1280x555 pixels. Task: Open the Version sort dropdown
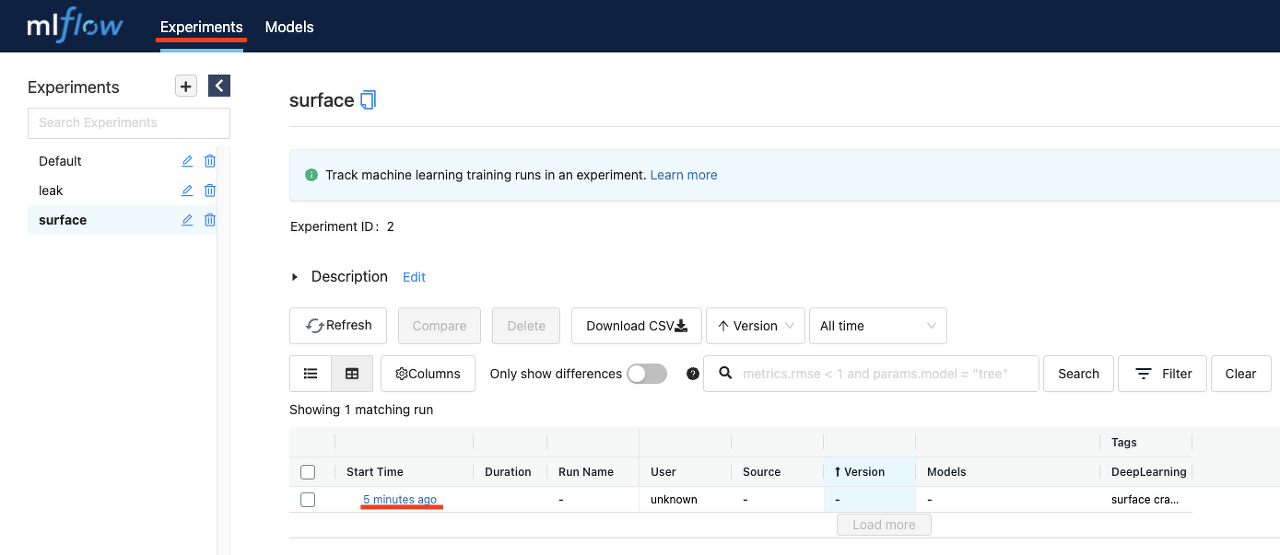click(x=755, y=326)
